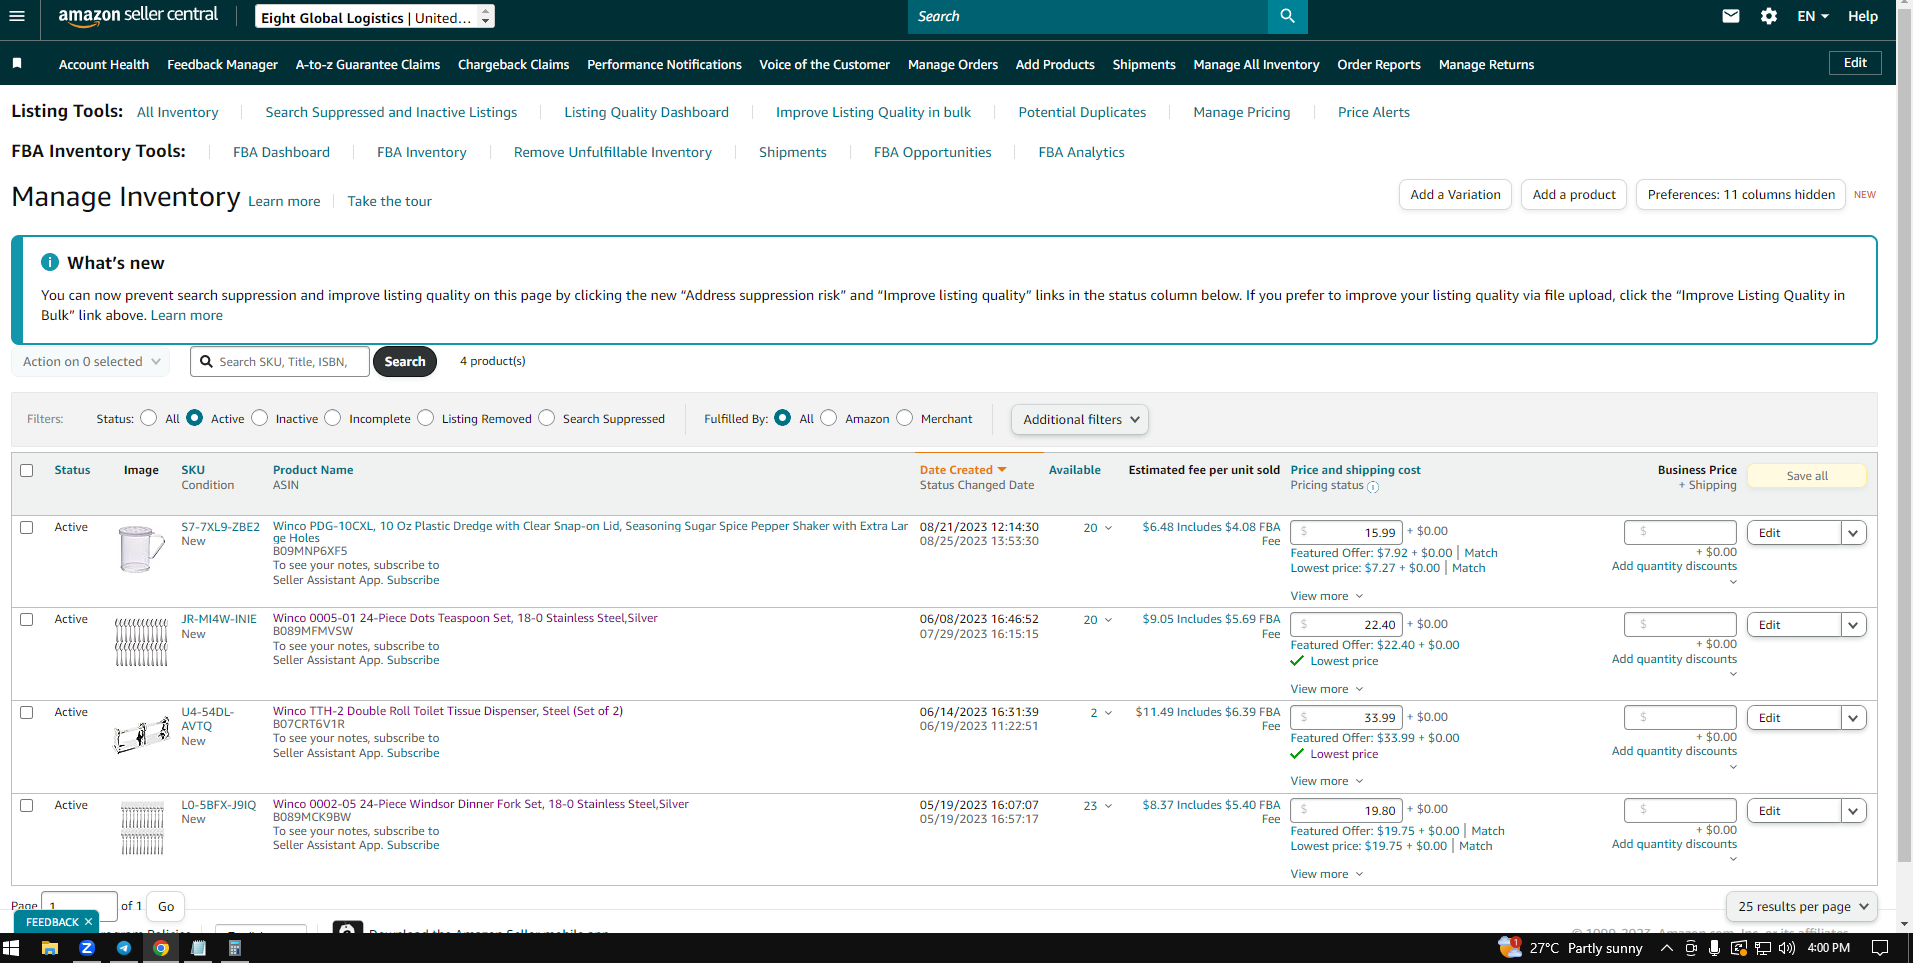Viewport: 1913px width, 963px height.
Task: Open the hamburger navigation menu
Action: (17, 16)
